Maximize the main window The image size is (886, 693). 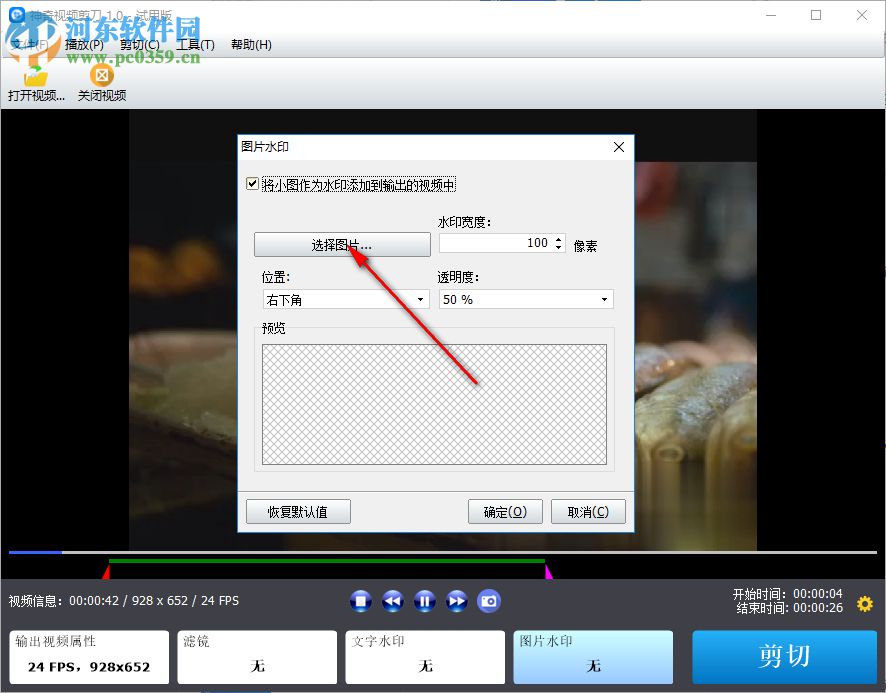coord(816,15)
